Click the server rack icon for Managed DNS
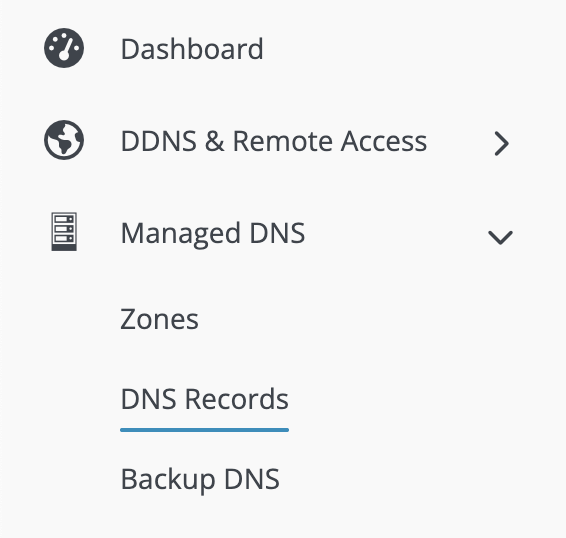This screenshot has width=566, height=538. pyautogui.click(x=64, y=231)
